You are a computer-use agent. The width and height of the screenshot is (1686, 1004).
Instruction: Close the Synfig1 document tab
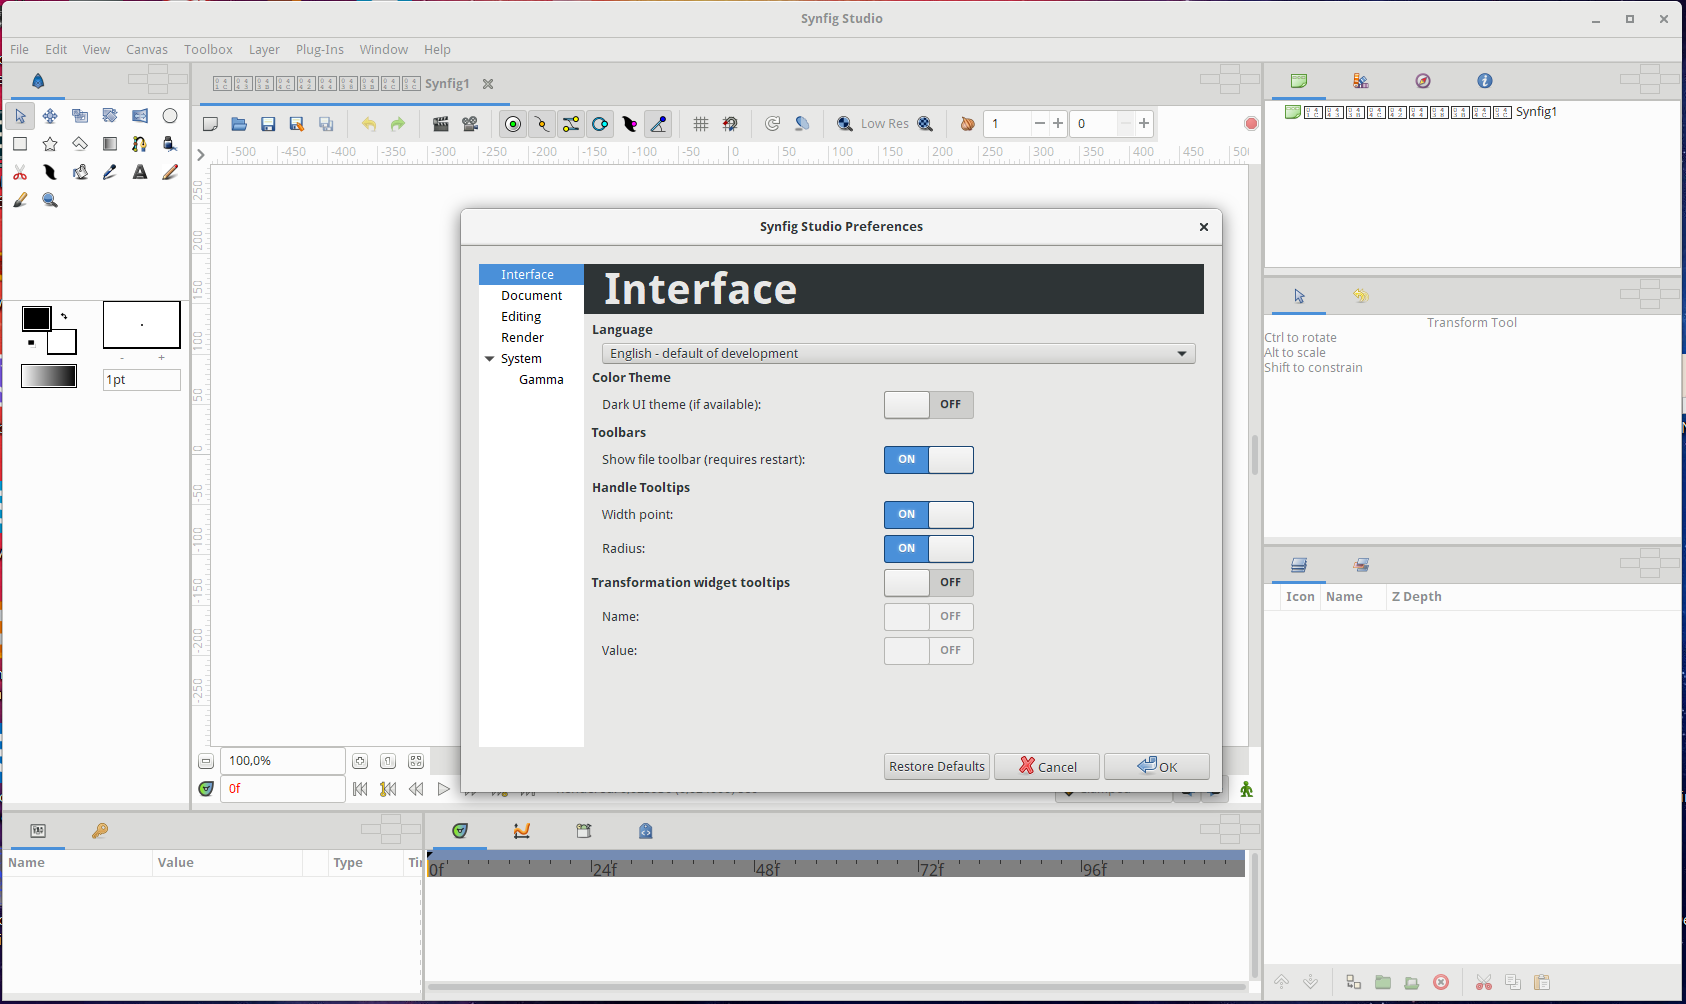488,84
